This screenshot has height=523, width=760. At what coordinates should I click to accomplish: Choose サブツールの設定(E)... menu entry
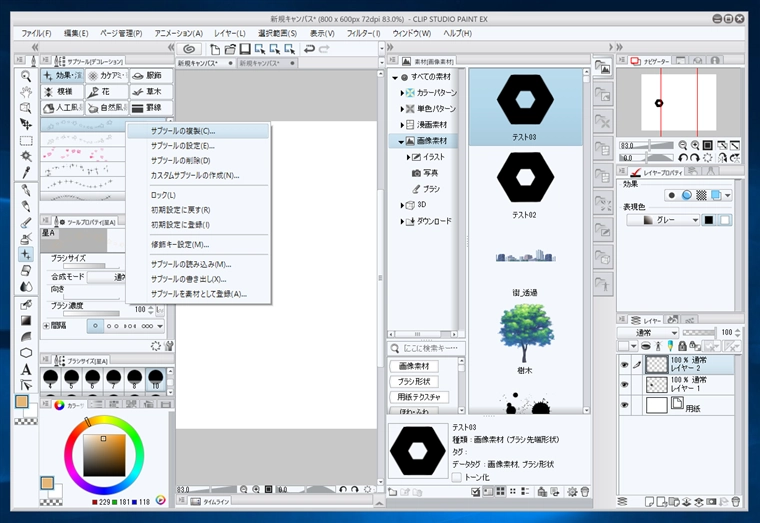(198, 145)
